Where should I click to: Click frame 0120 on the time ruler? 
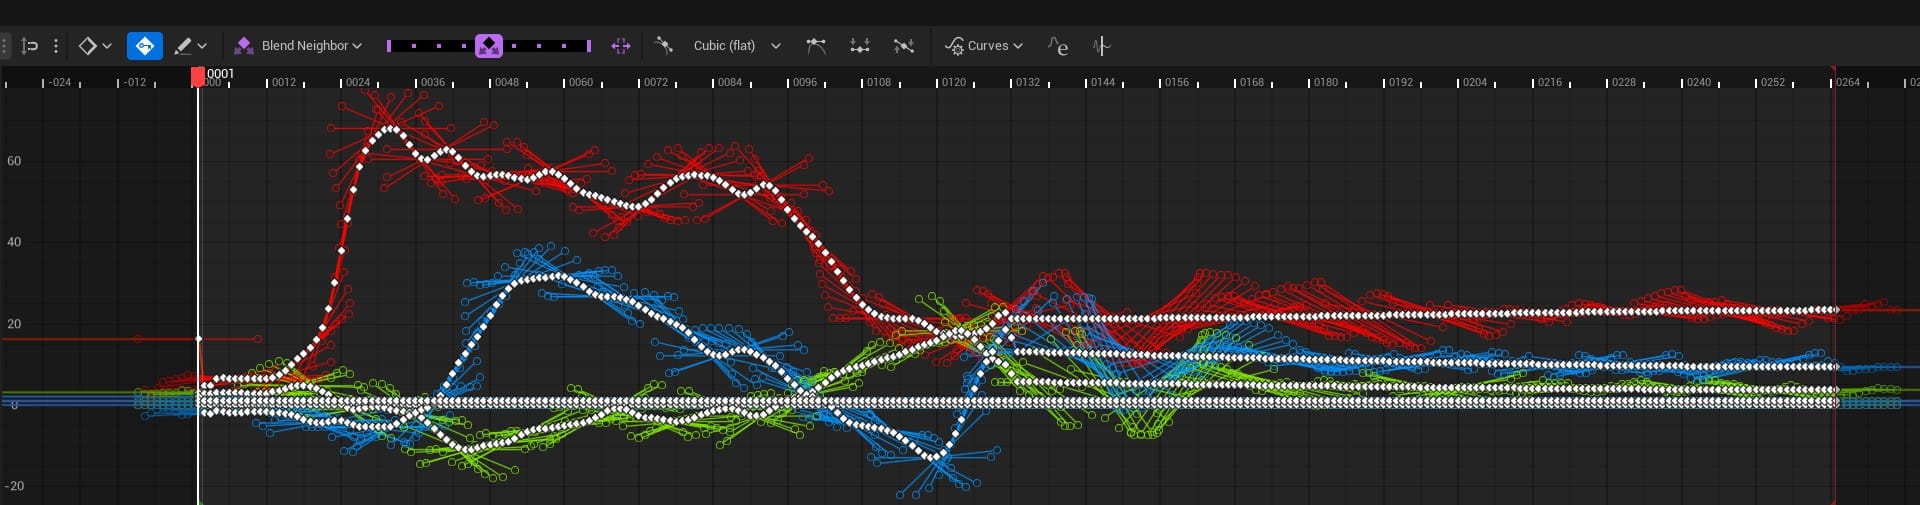[953, 82]
